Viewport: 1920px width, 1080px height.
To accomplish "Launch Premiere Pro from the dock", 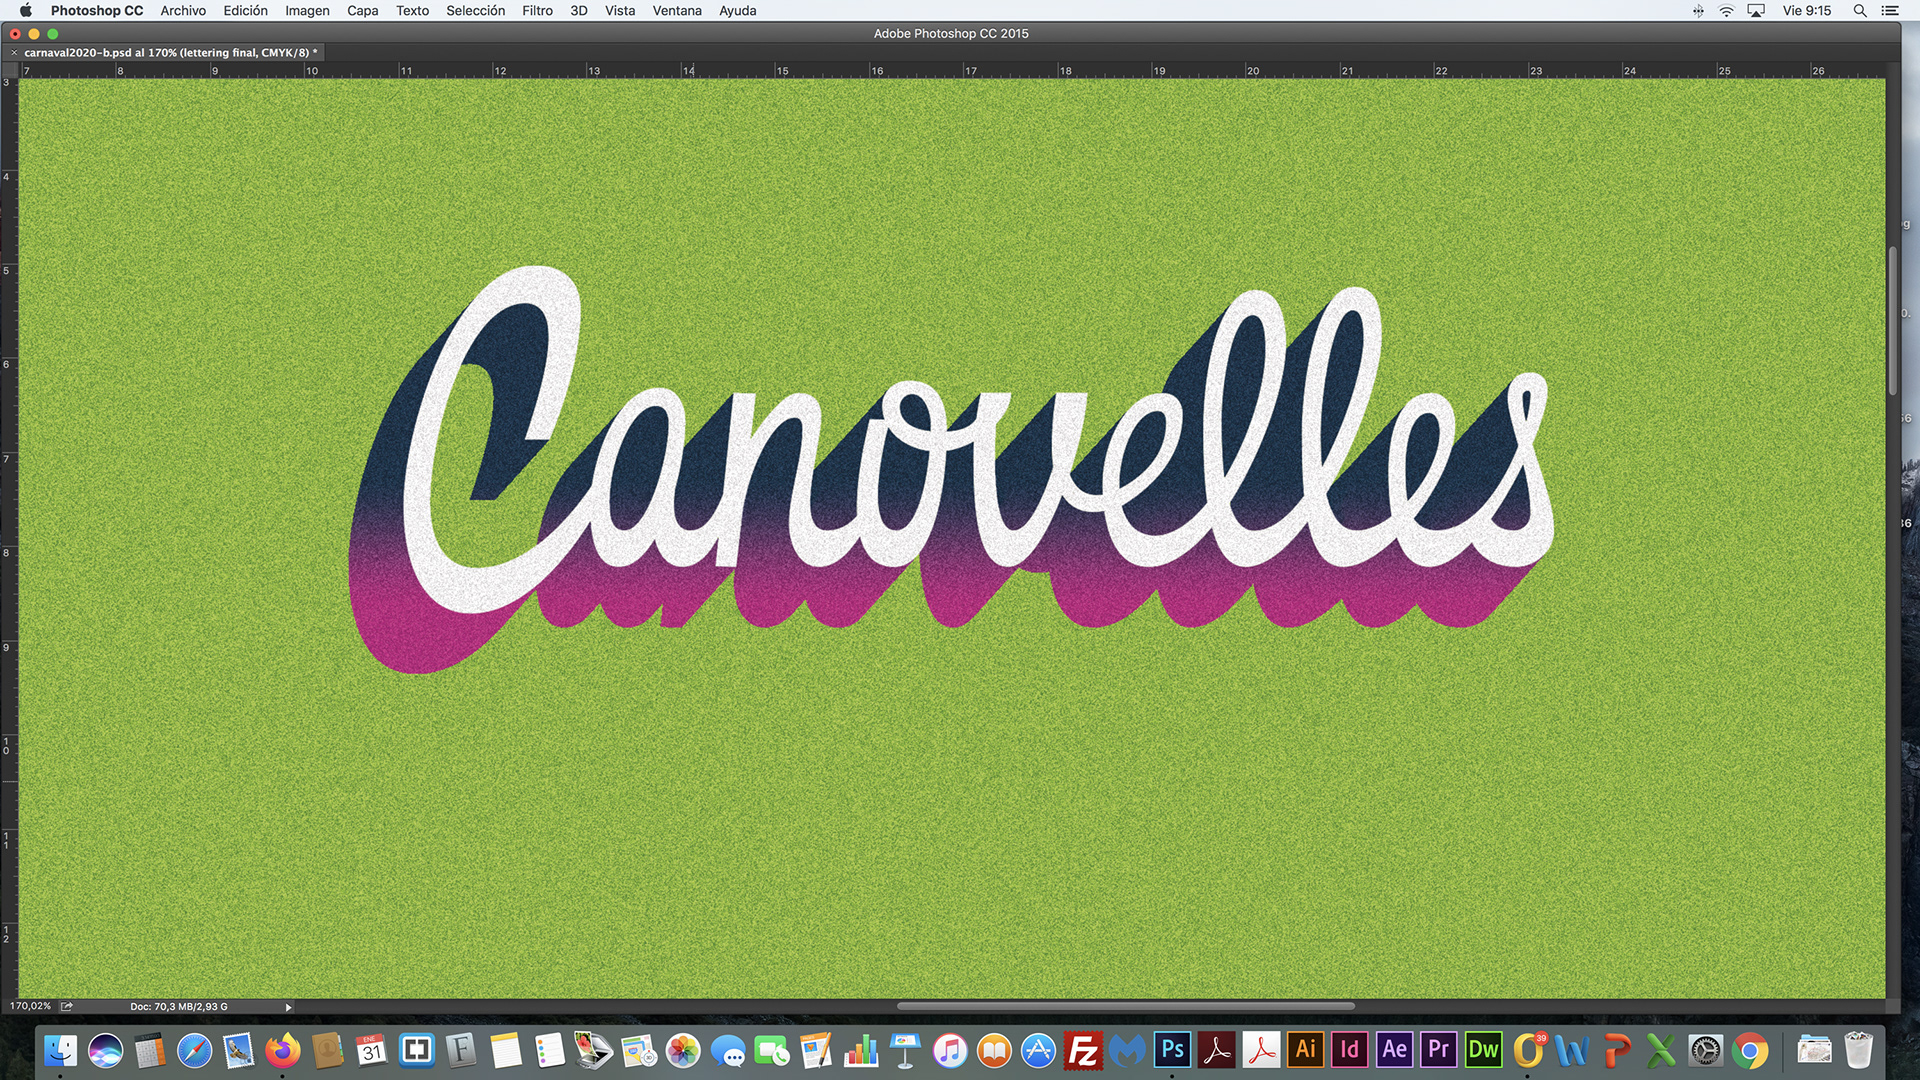I will (1438, 1050).
